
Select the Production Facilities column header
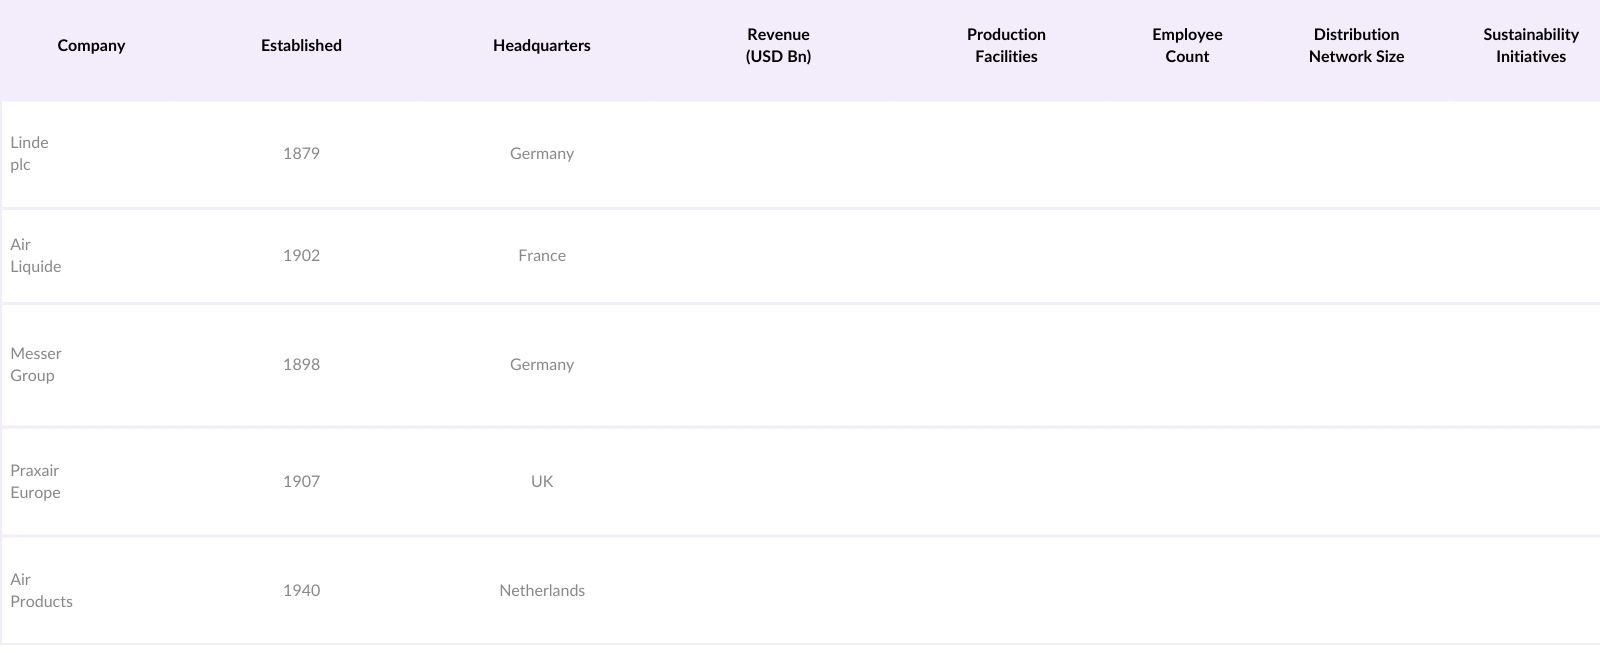point(1006,46)
